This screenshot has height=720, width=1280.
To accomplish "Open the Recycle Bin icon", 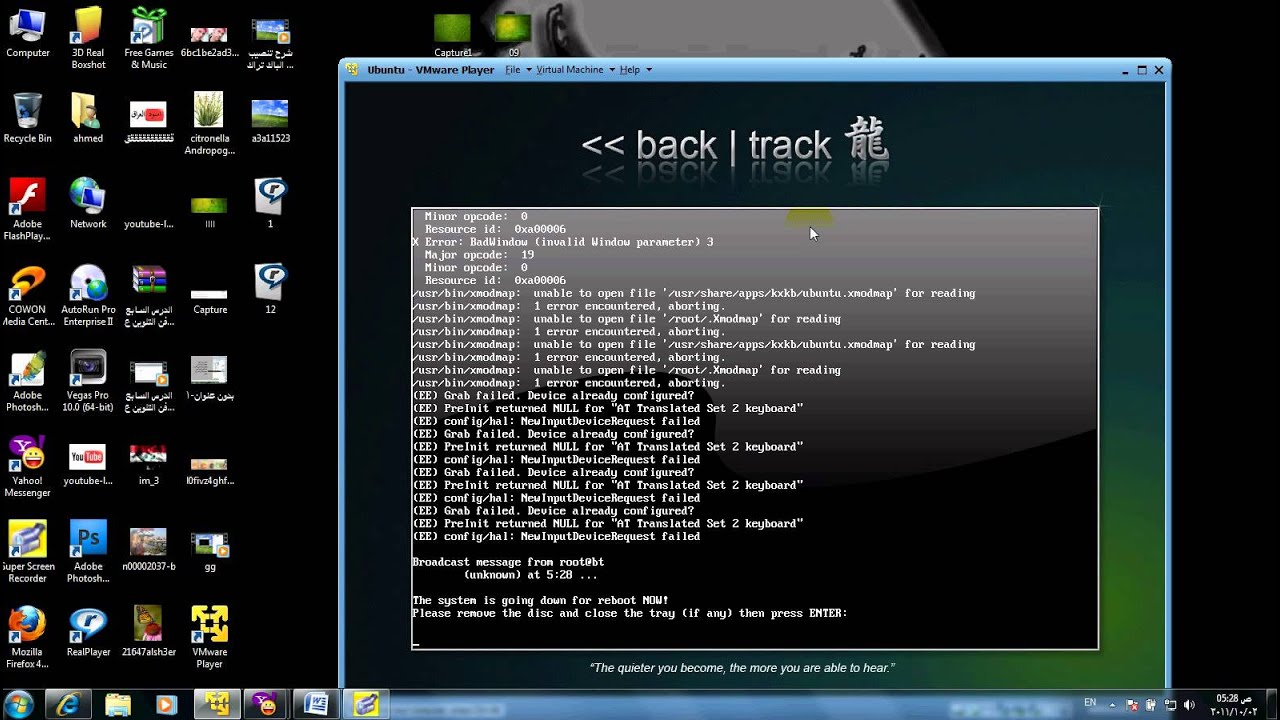I will (28, 118).
